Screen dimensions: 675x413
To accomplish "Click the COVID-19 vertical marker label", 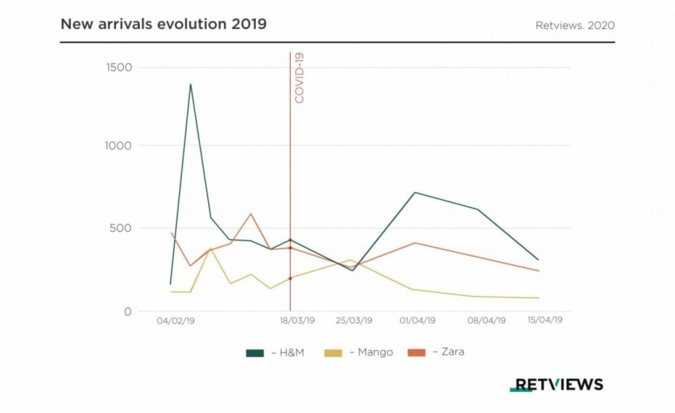I will (299, 79).
